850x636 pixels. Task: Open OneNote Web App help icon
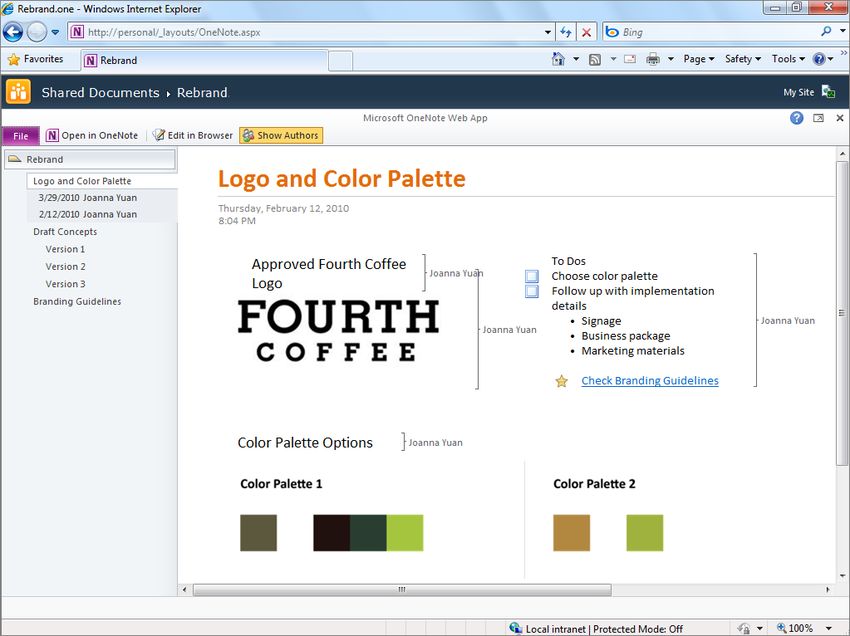(x=796, y=118)
